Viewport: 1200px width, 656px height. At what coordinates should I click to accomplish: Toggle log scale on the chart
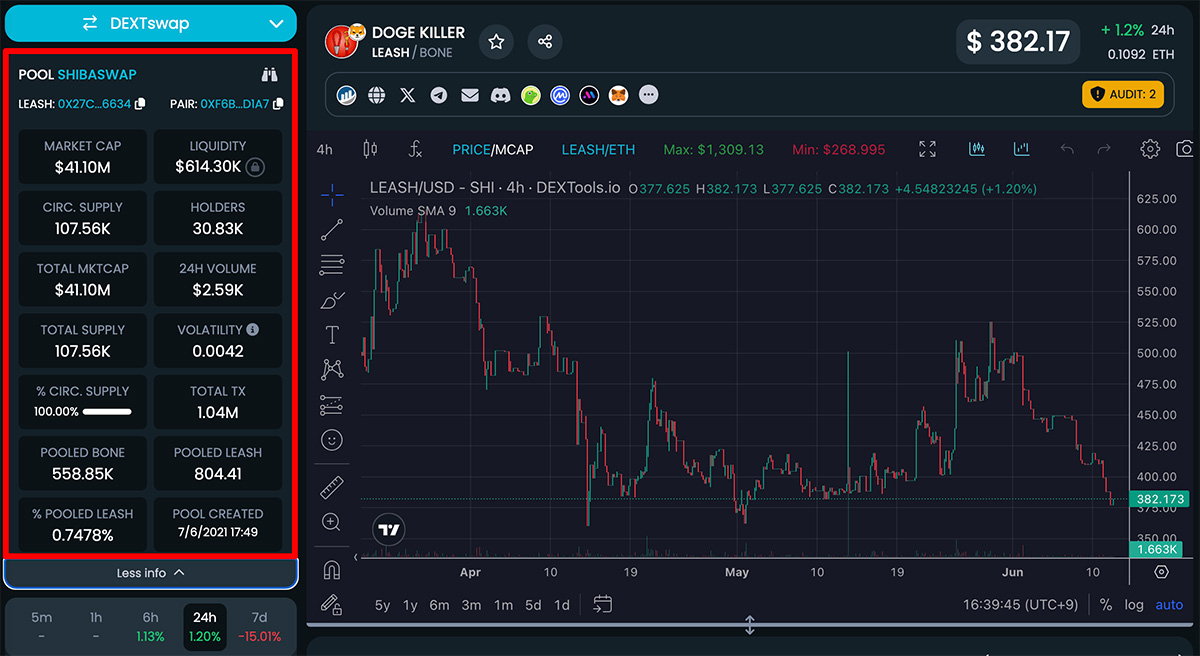1134,605
